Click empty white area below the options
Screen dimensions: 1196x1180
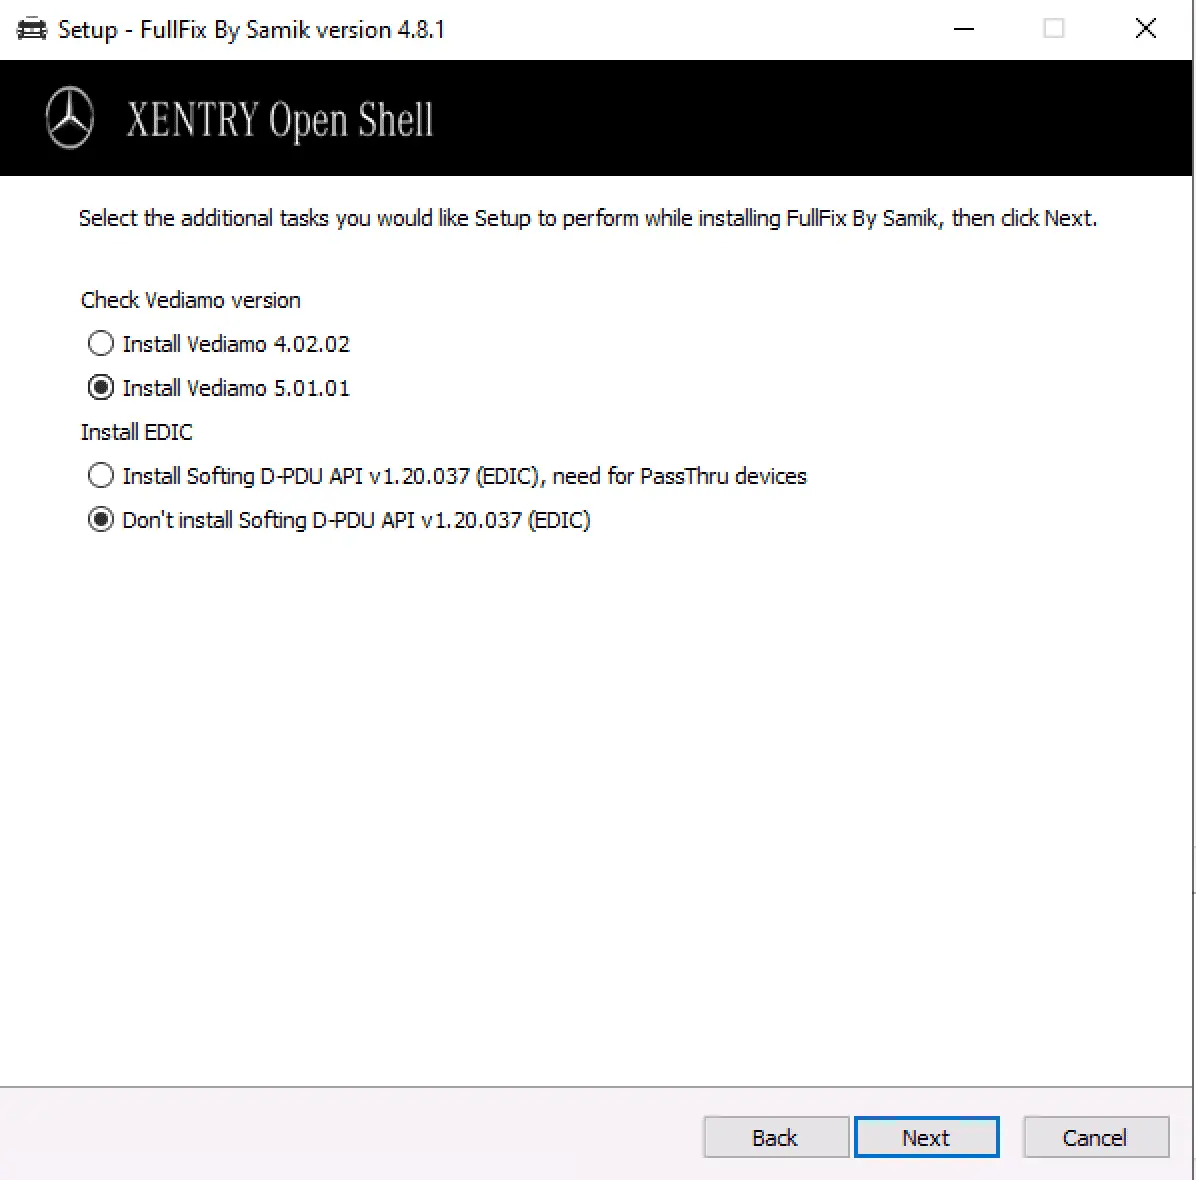pos(596,800)
